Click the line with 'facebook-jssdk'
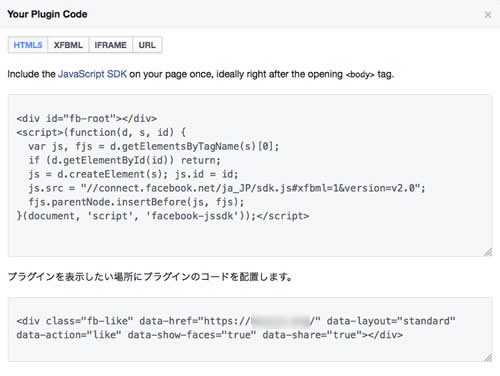Viewport: 500px width, 376px height. click(x=163, y=216)
